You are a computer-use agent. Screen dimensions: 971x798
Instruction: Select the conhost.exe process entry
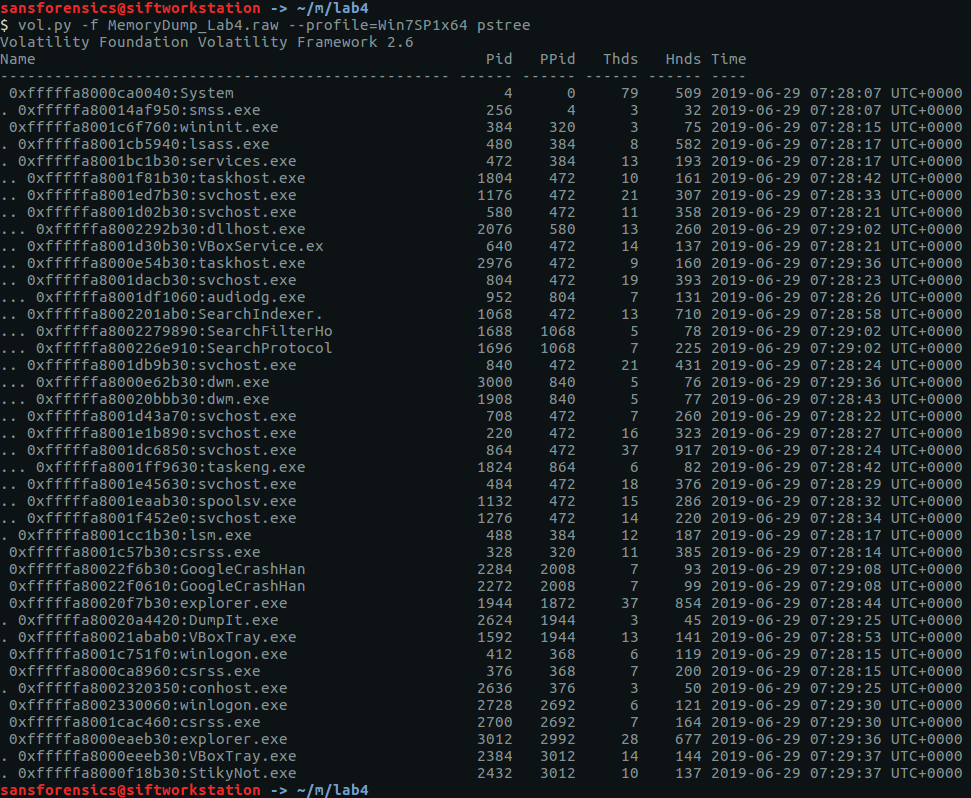pyautogui.click(x=152, y=688)
